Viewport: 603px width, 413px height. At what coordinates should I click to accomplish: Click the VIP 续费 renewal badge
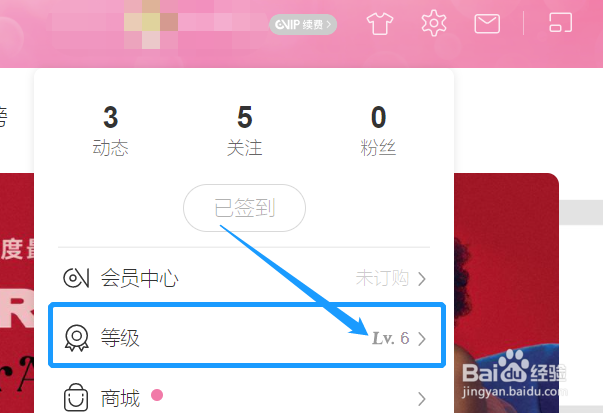pyautogui.click(x=303, y=25)
